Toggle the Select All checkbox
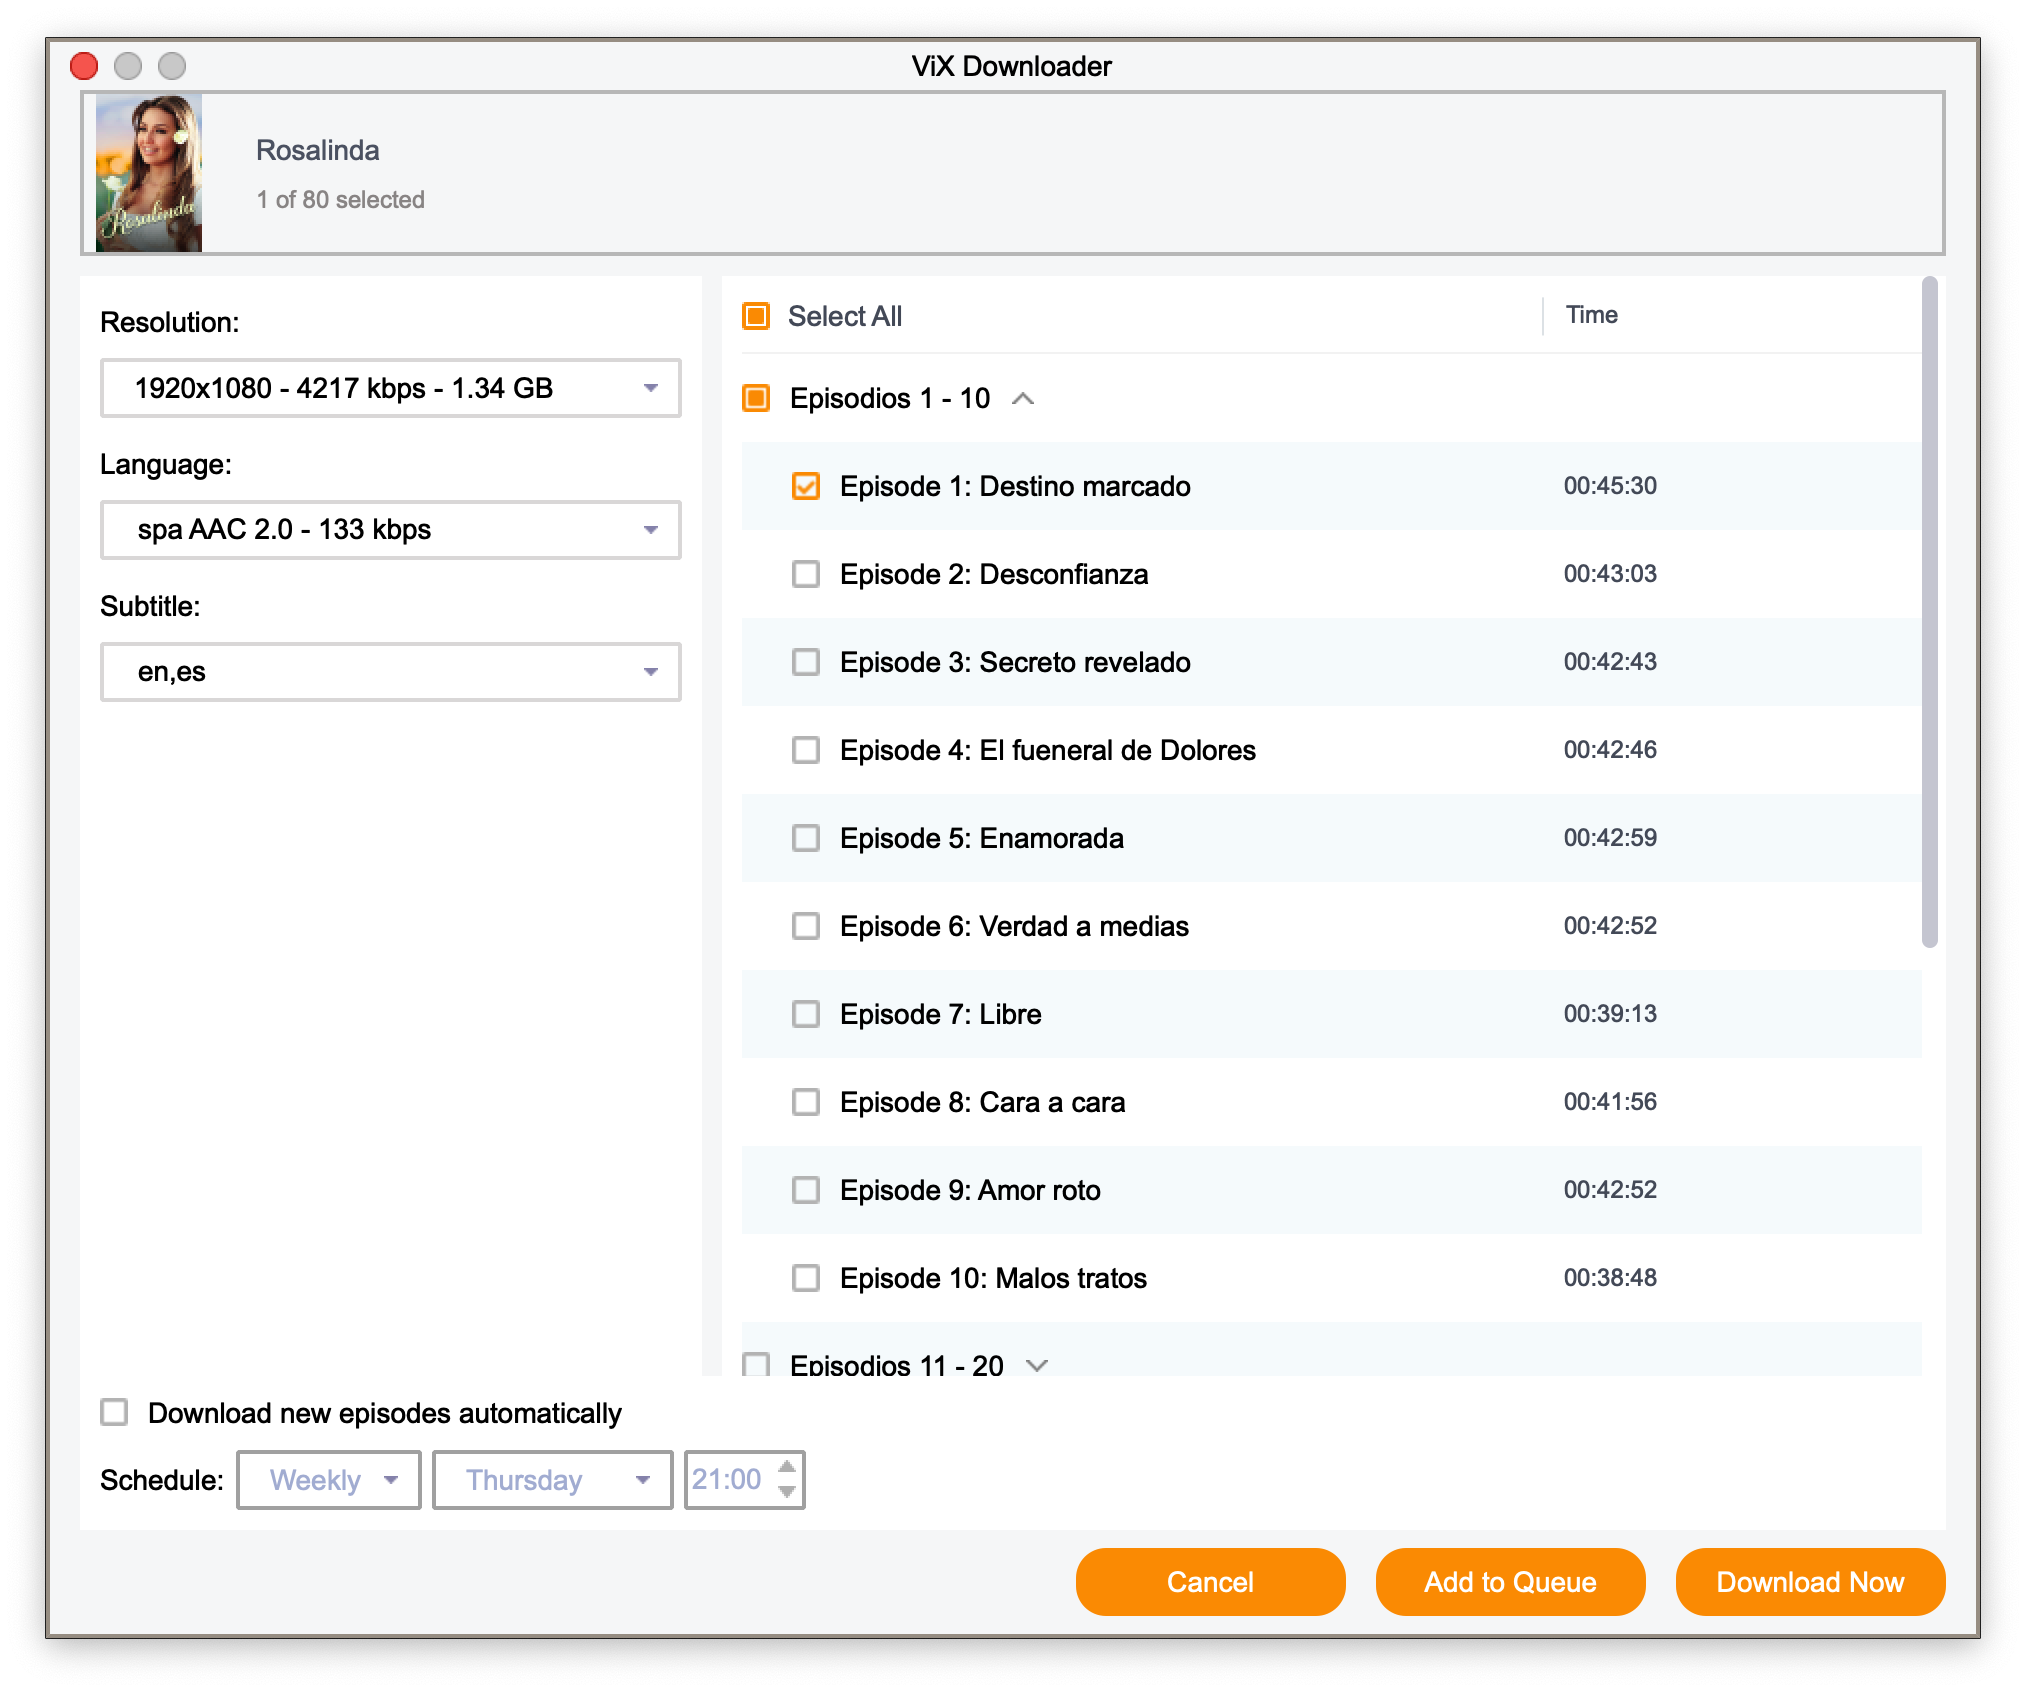Viewport: 2026px width, 1692px height. click(x=756, y=316)
